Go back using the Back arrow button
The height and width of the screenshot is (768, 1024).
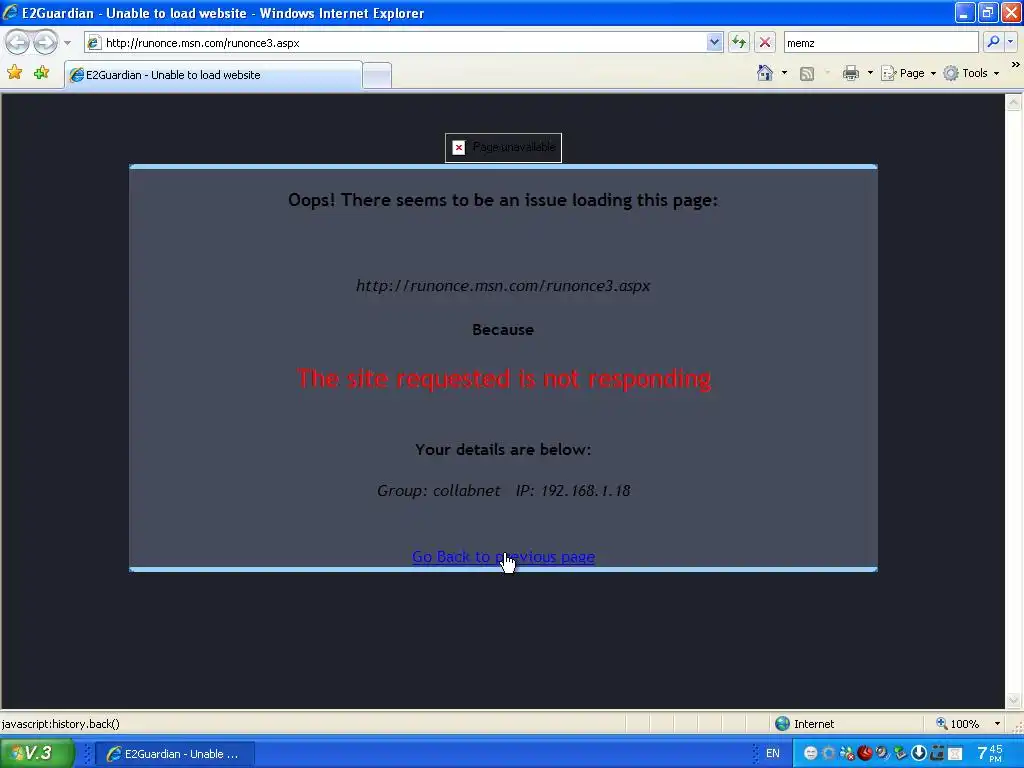tap(18, 42)
